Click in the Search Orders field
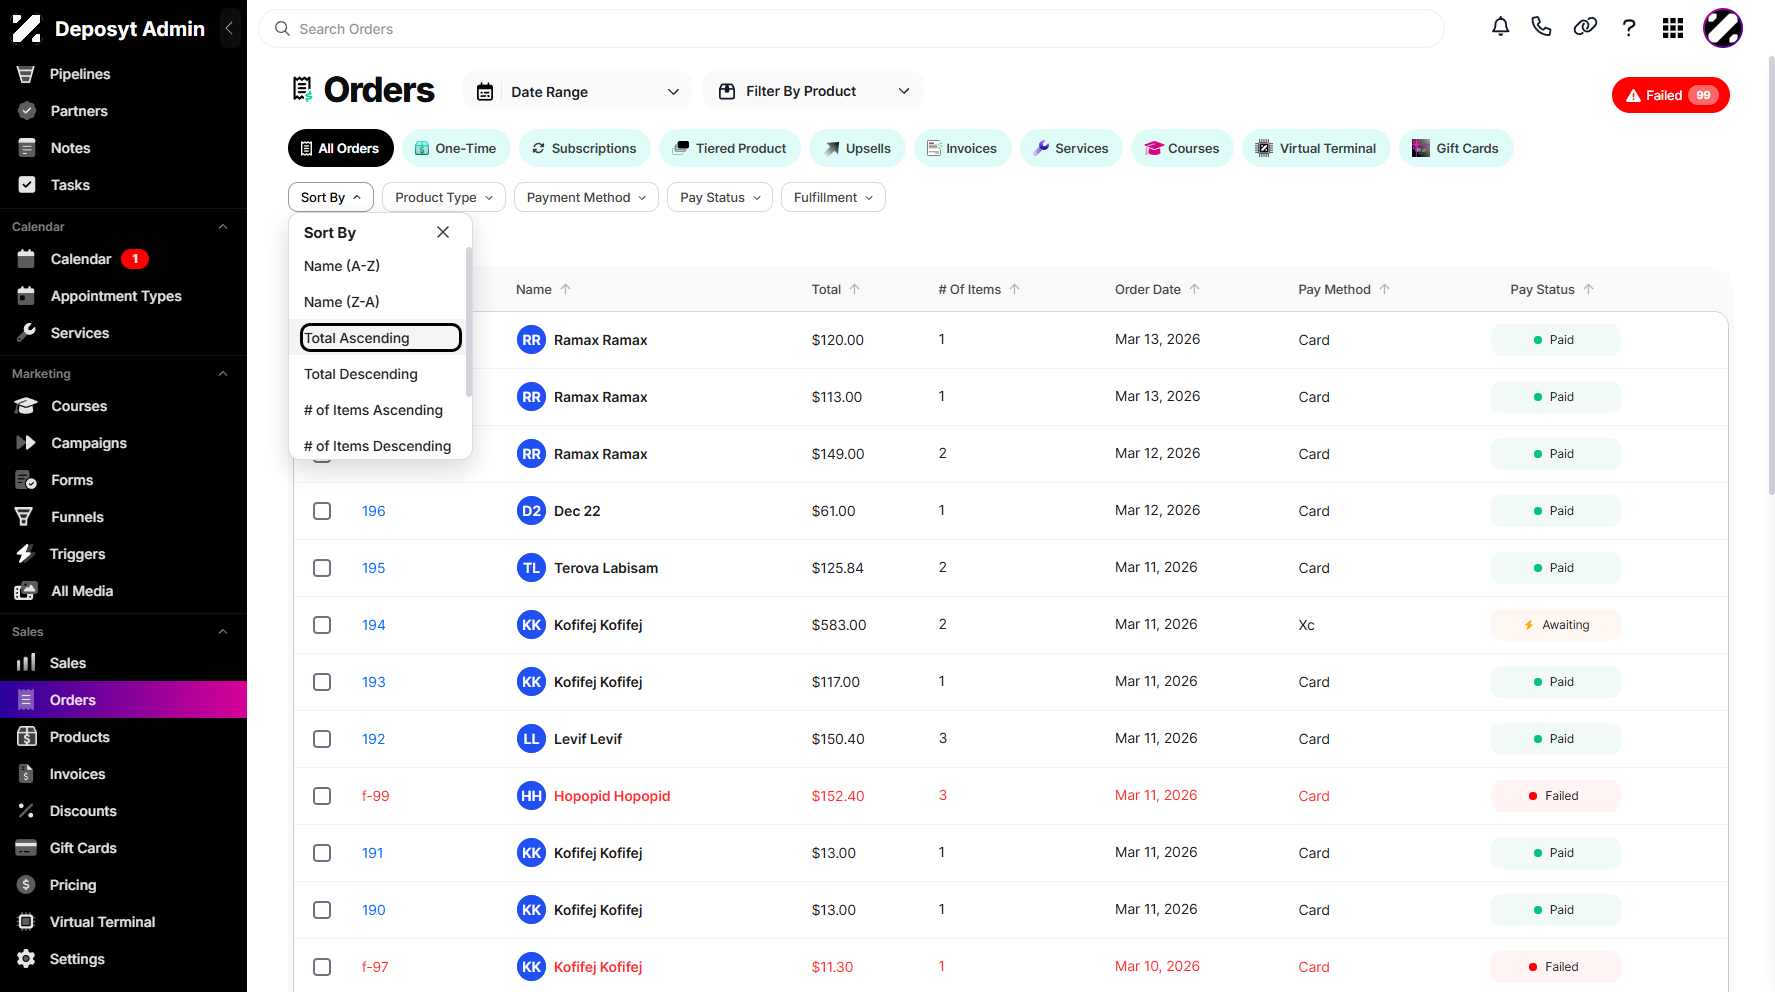Image resolution: width=1775 pixels, height=992 pixels. pyautogui.click(x=851, y=29)
